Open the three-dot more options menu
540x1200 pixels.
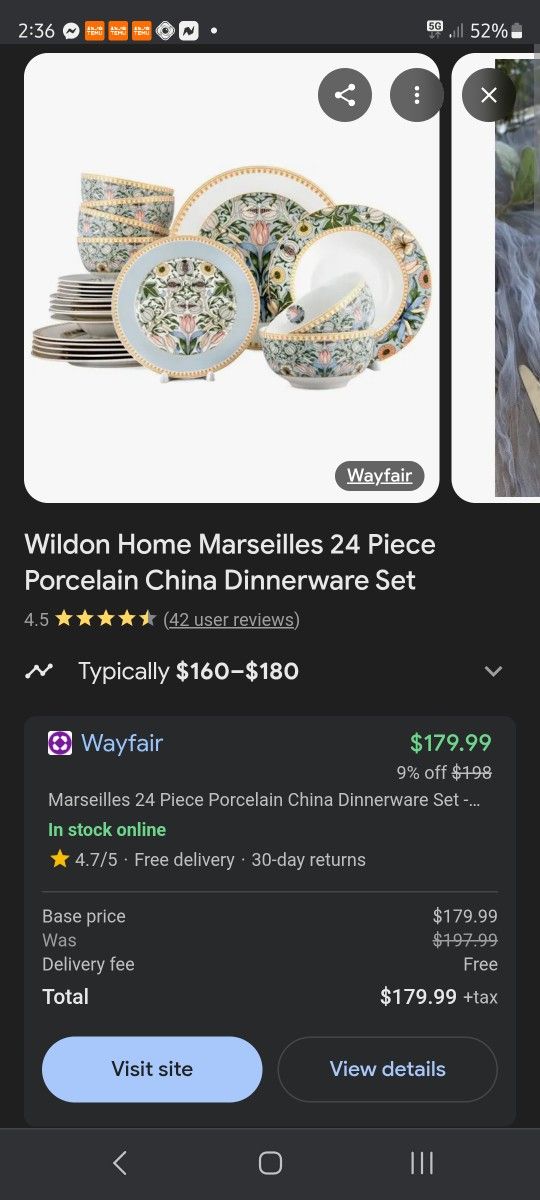417,95
